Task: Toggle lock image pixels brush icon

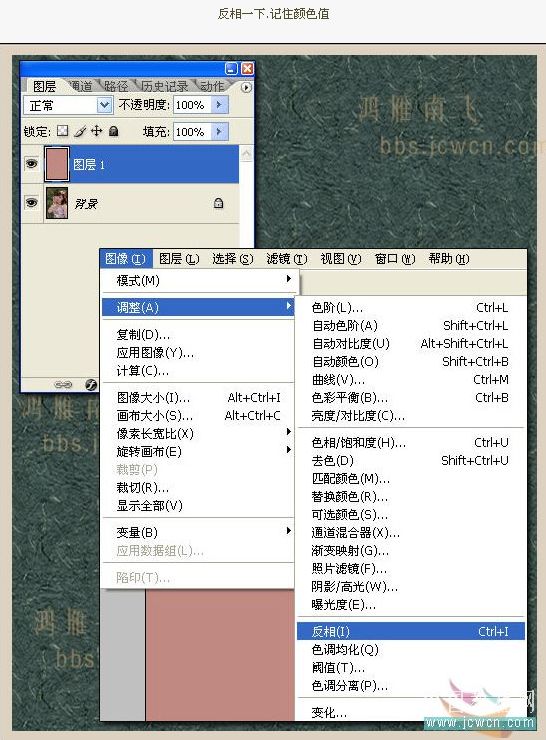Action: (80, 131)
